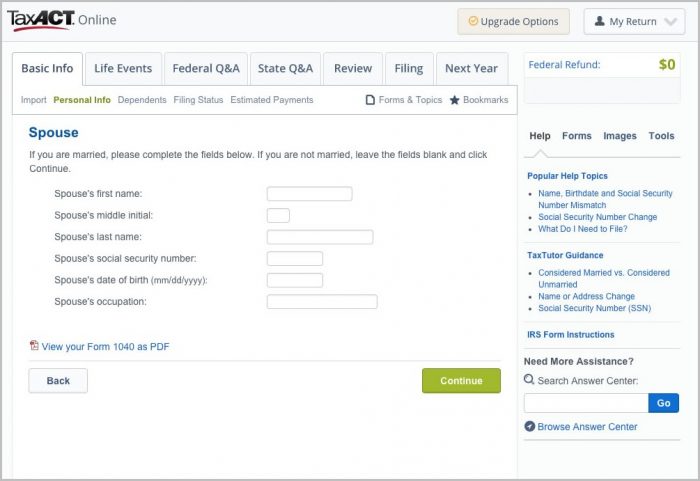Click the Forms & Topics page icon
700x481 pixels.
tap(370, 100)
